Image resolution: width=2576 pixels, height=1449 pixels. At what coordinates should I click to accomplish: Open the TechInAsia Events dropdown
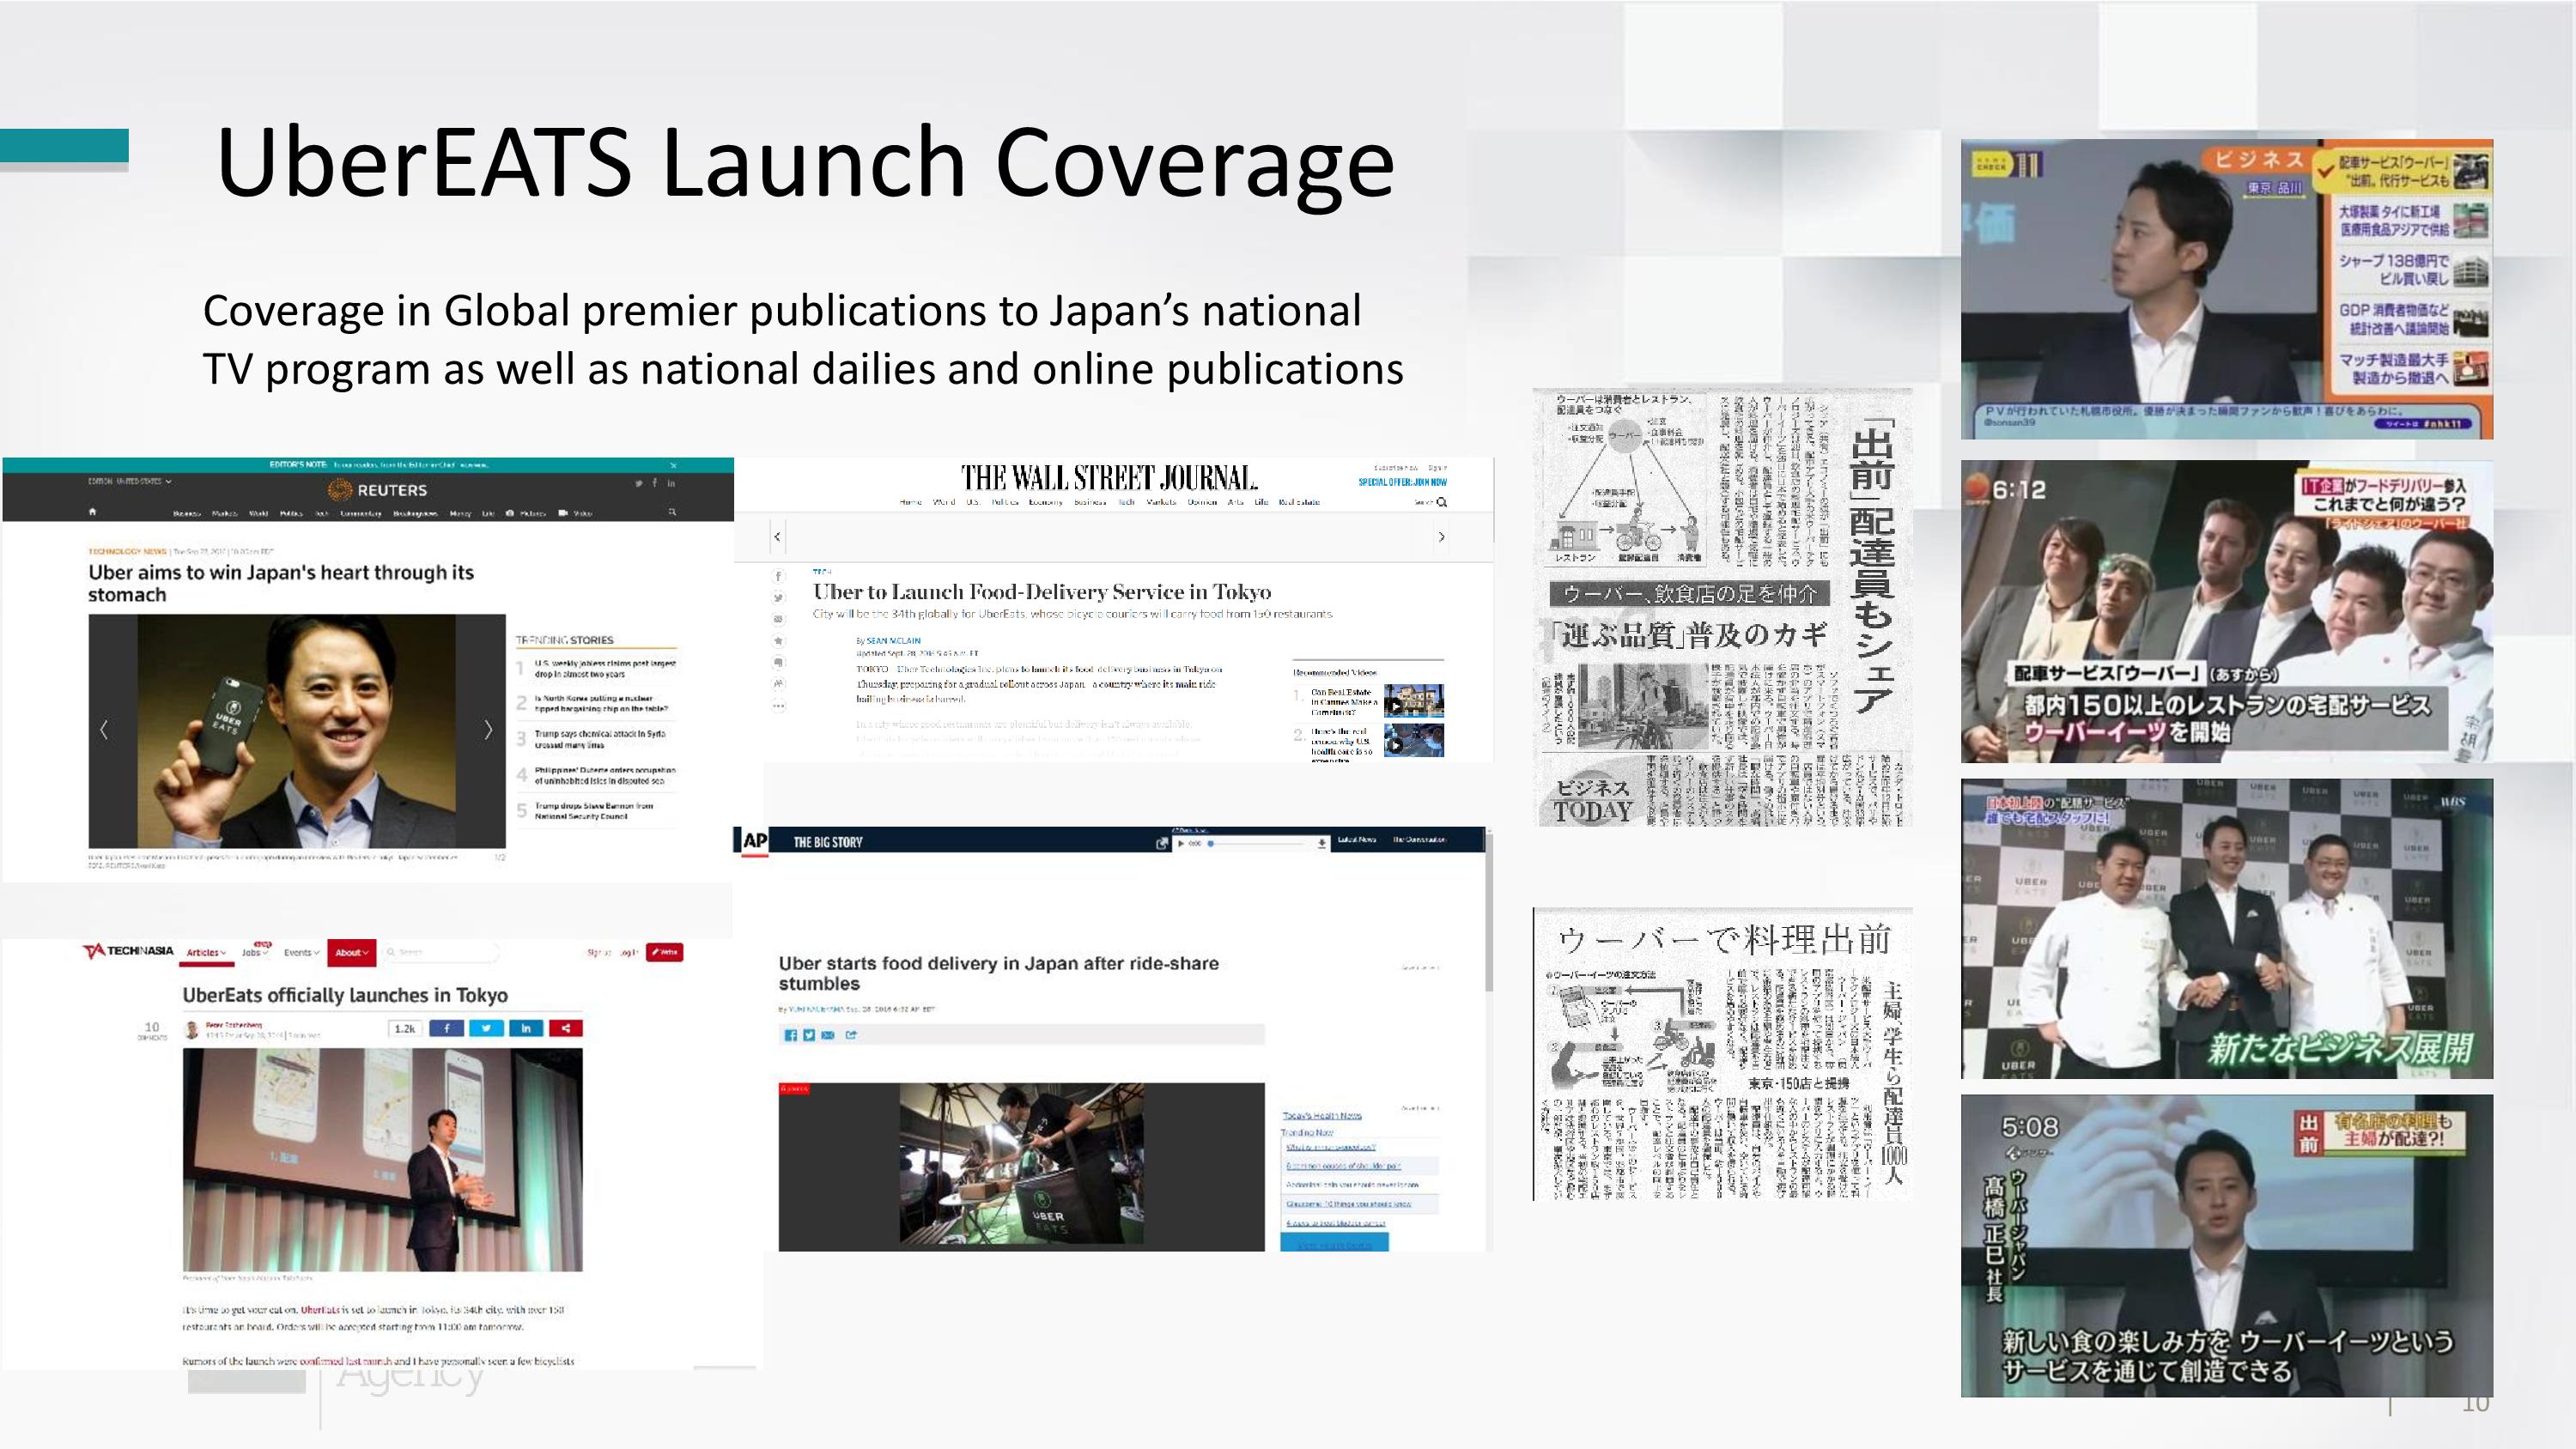point(301,953)
